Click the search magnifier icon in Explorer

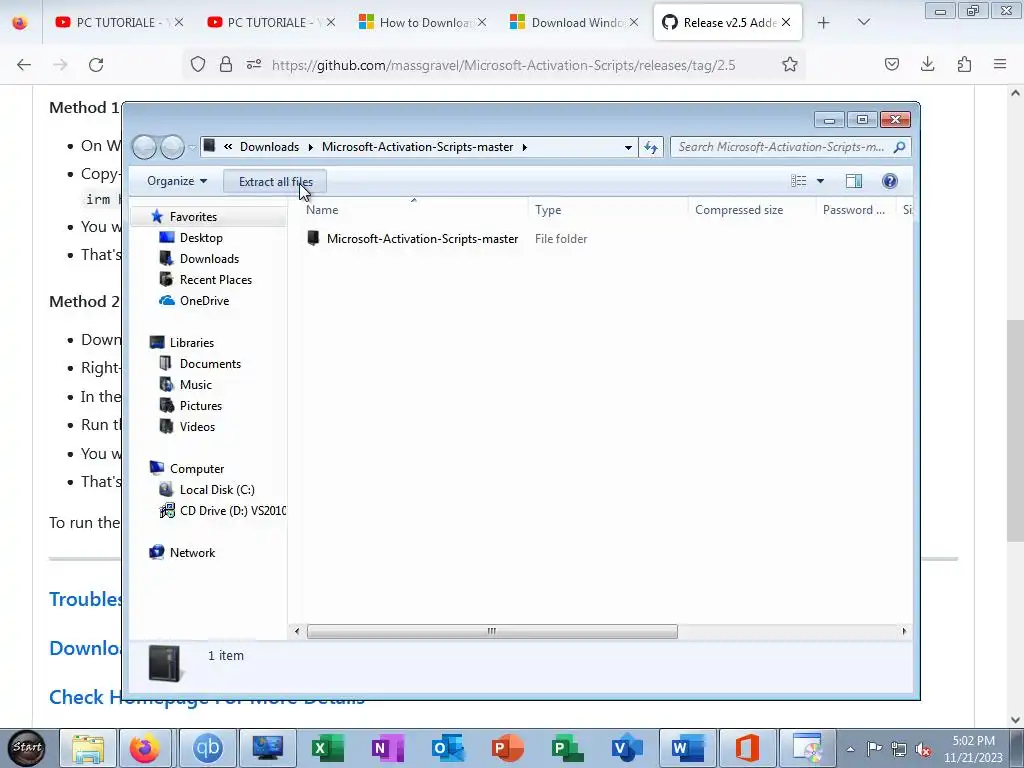899,147
